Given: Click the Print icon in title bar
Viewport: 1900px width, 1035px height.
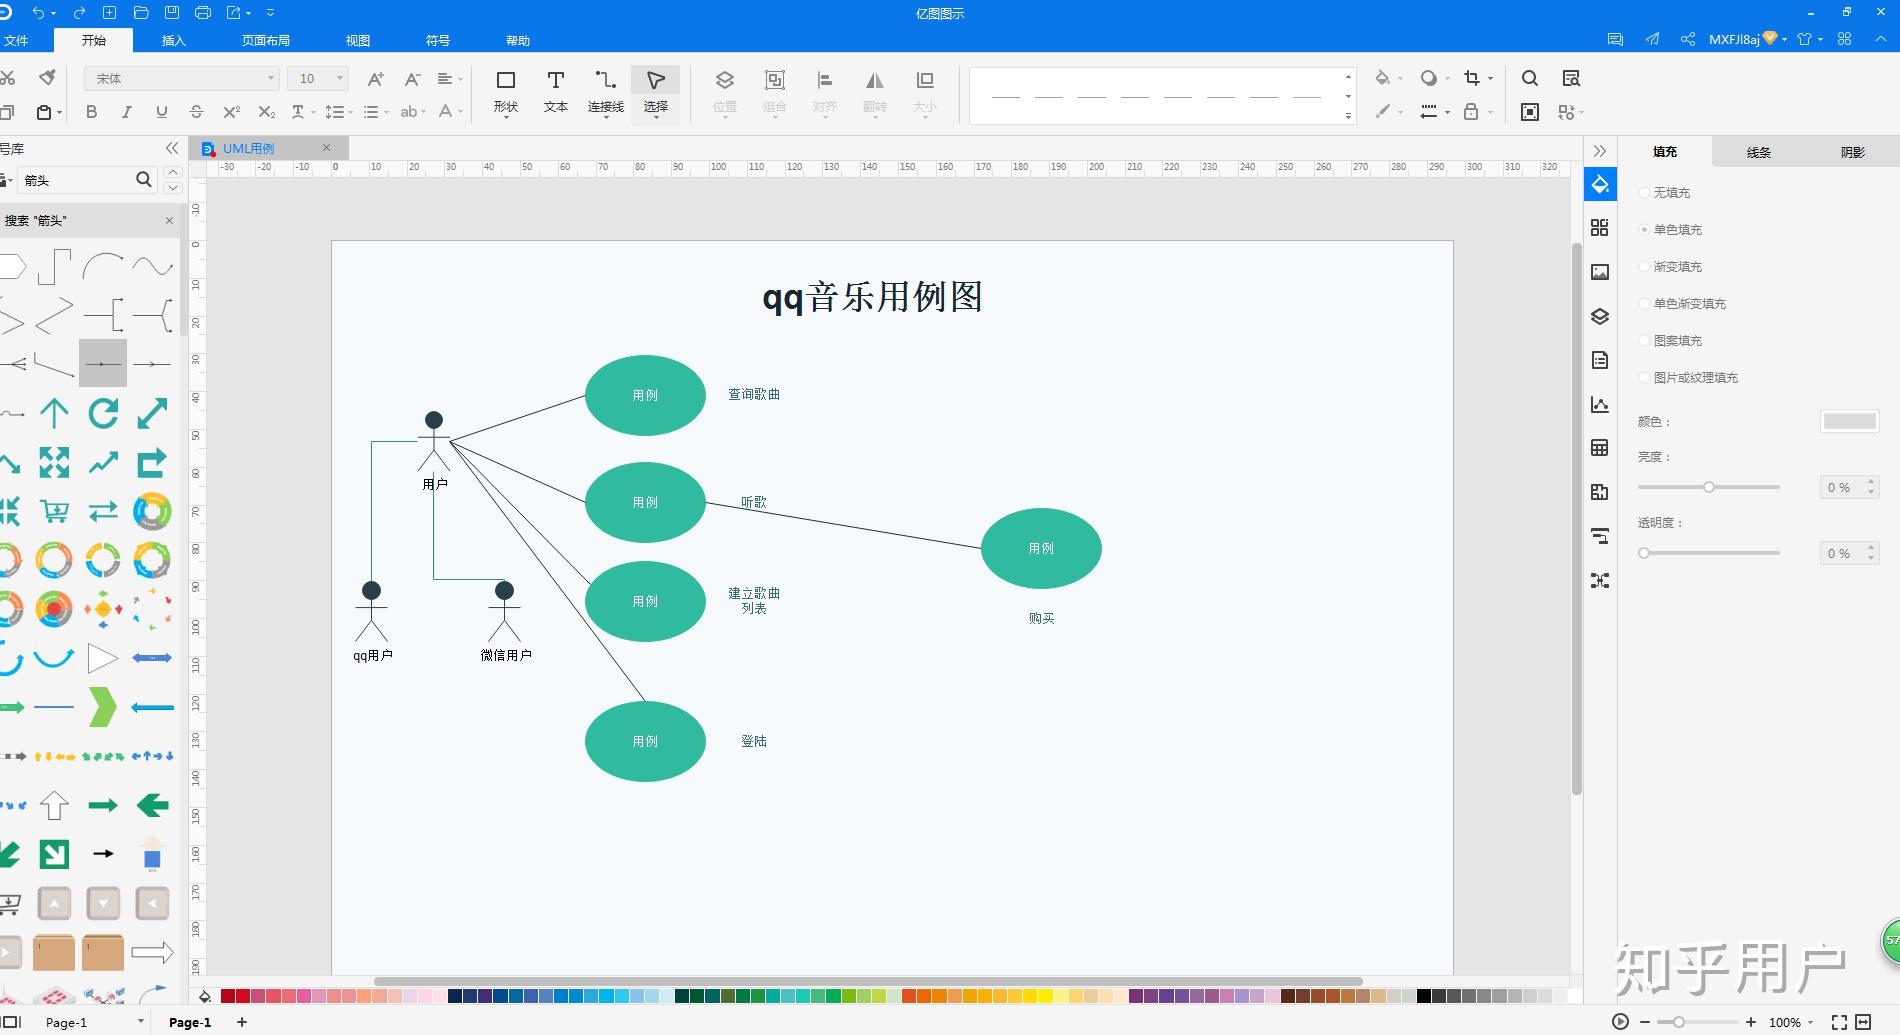Looking at the screenshot, I should point(203,13).
